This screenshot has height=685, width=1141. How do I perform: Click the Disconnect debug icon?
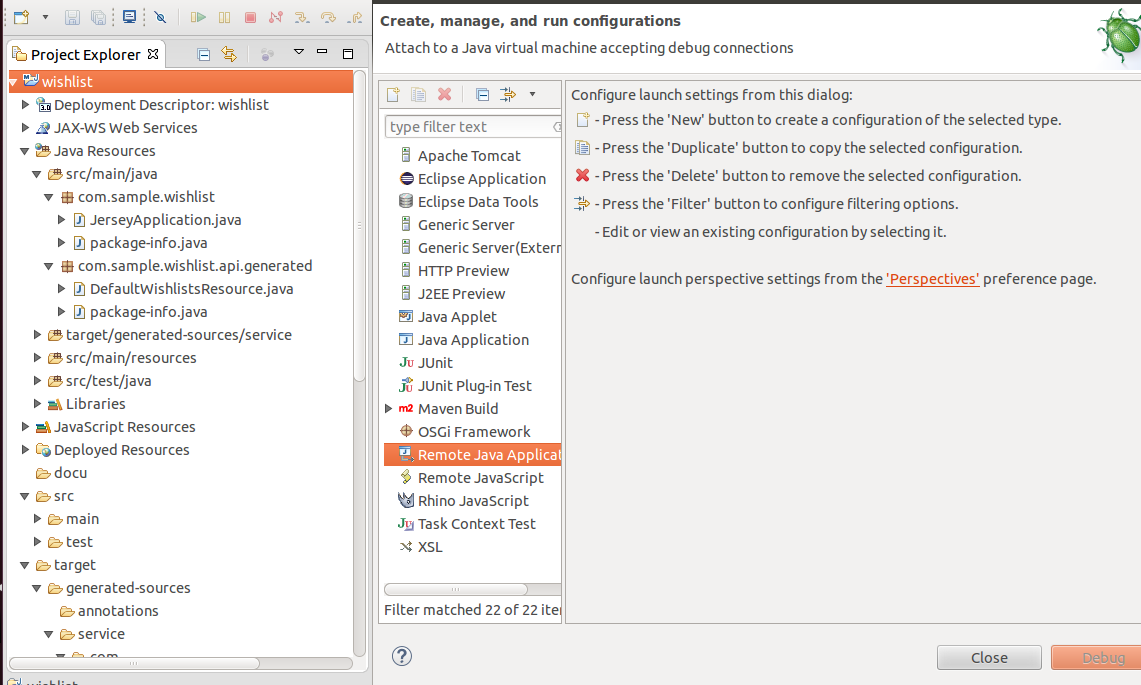click(275, 17)
